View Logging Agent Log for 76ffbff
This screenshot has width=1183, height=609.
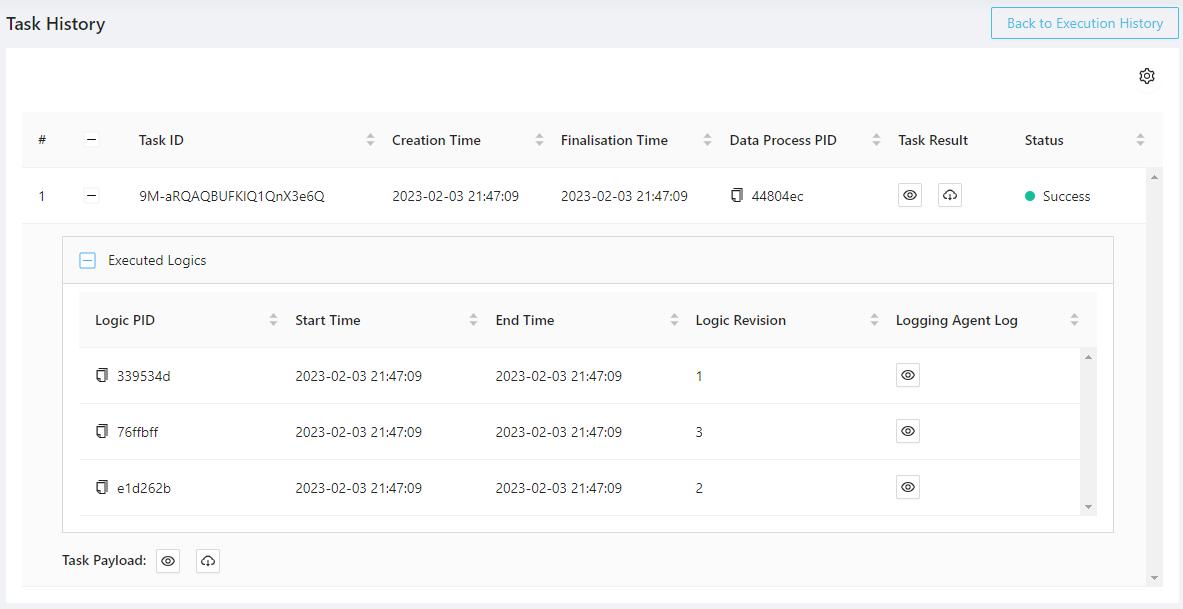point(908,432)
